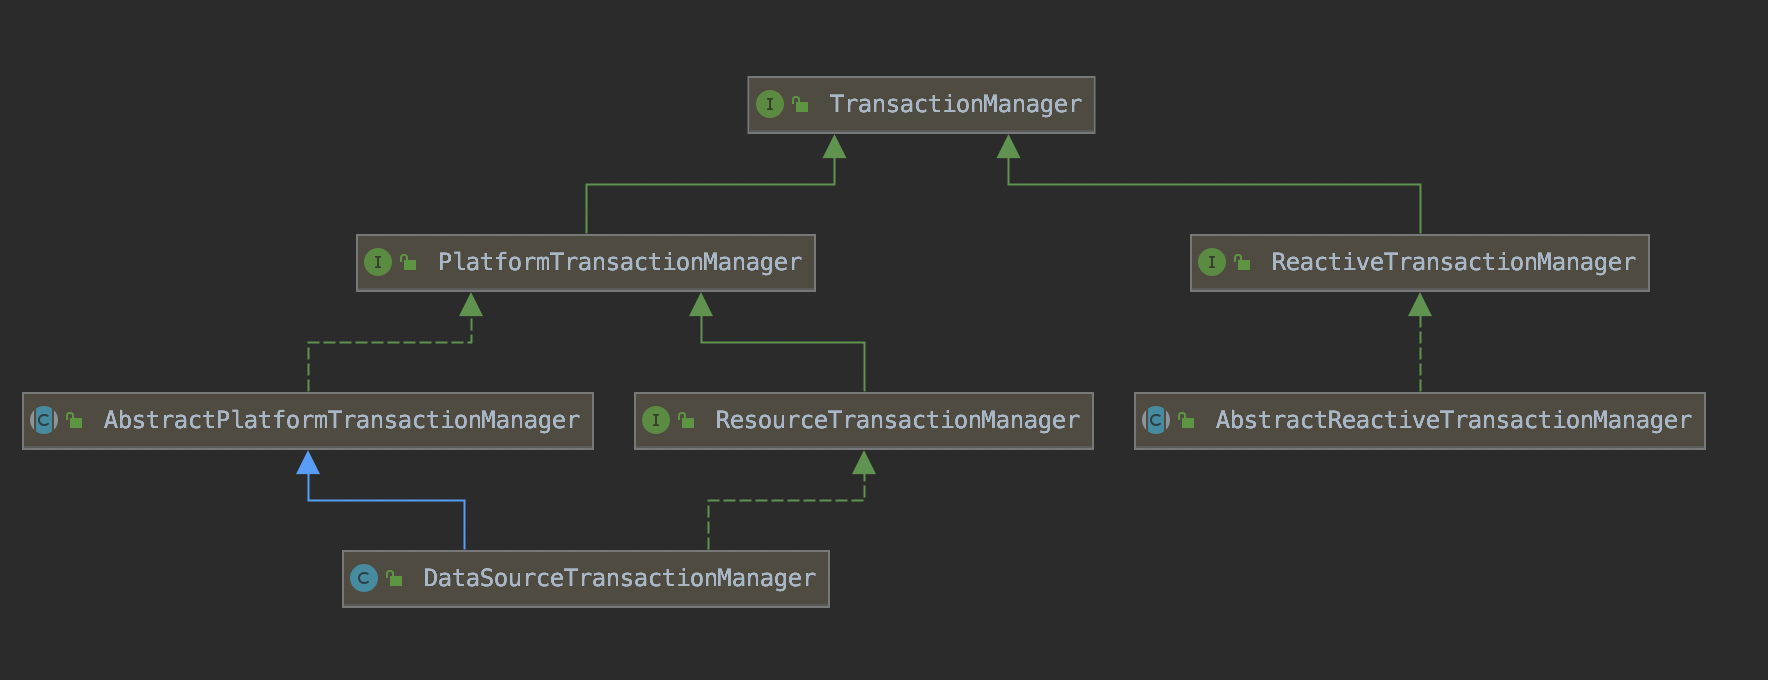Viewport: 1768px width, 680px height.
Task: Select the ReactiveTransactionManager node label
Action: (1453, 262)
